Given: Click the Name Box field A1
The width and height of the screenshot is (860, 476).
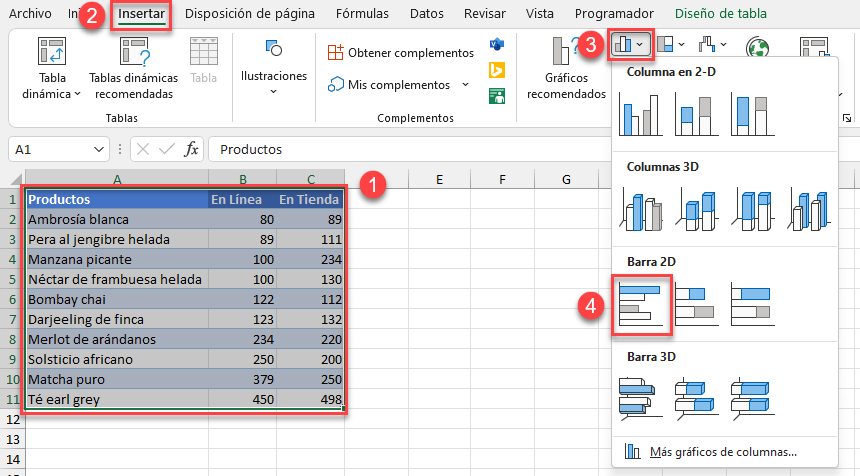Looking at the screenshot, I should pyautogui.click(x=52, y=149).
